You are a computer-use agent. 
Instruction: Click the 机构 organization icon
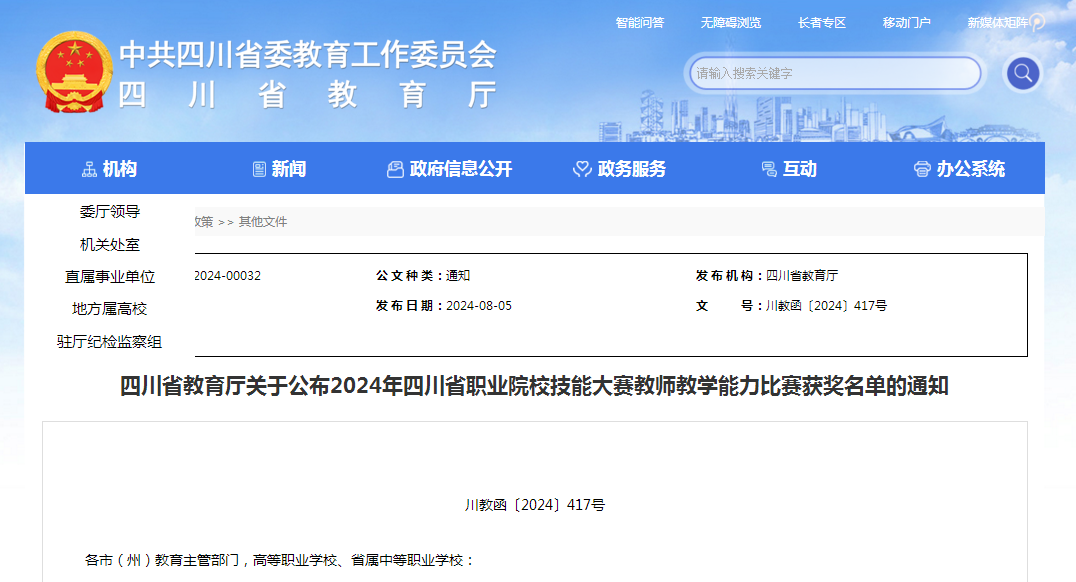pos(89,170)
